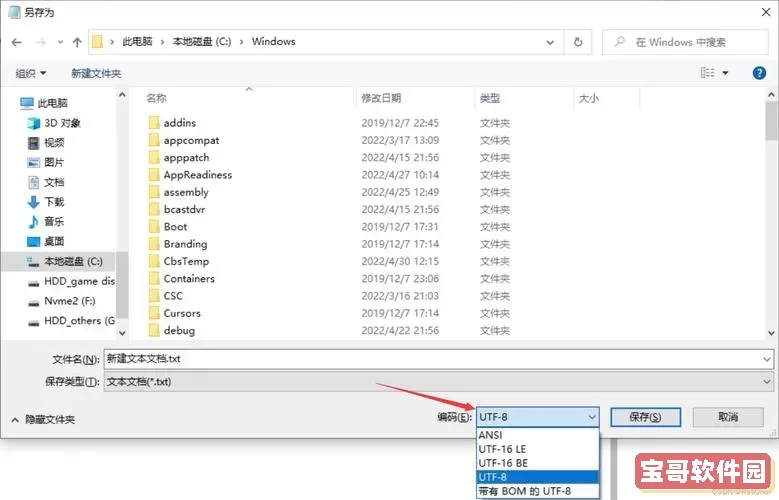Click 本地磁盘 (C:) breadcrumb
779x500 pixels.
[x=202, y=42]
